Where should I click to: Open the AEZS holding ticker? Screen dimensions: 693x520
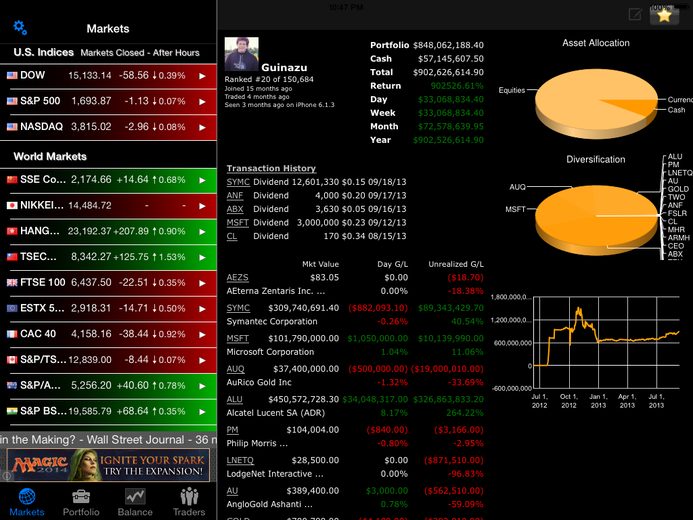(x=237, y=277)
